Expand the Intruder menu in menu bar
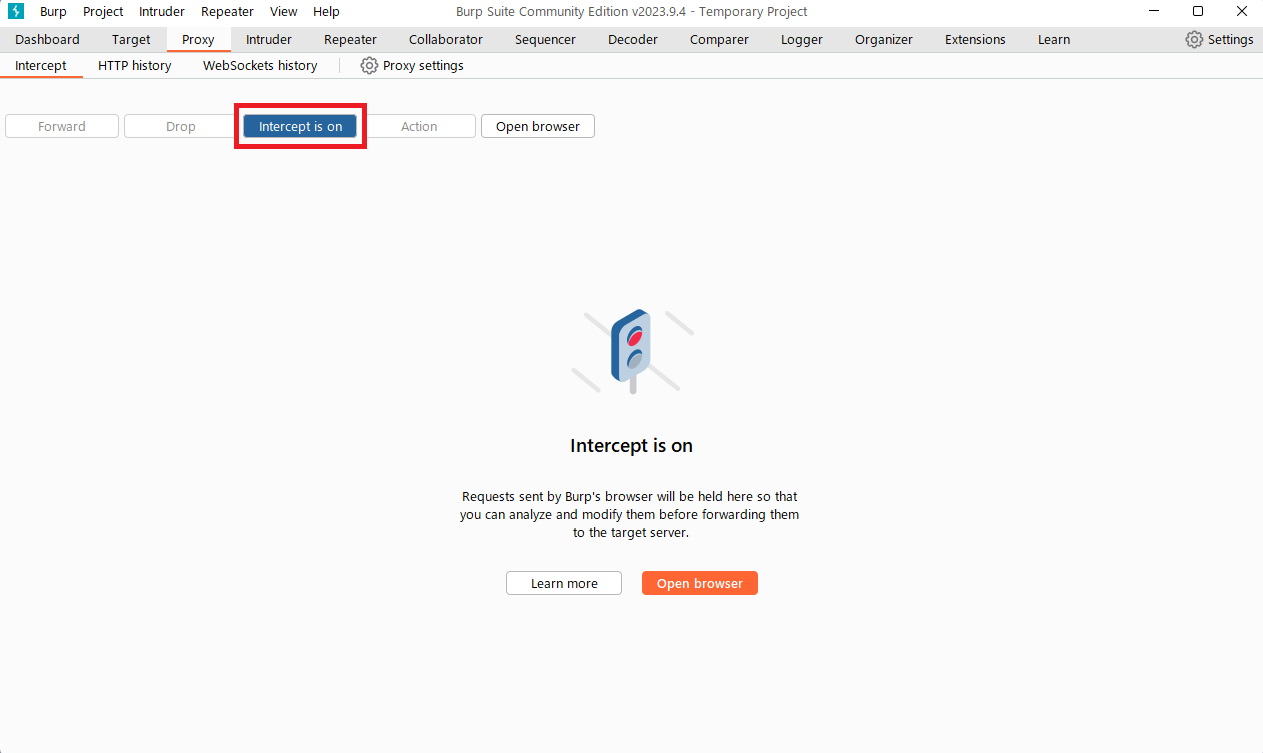 click(x=162, y=12)
